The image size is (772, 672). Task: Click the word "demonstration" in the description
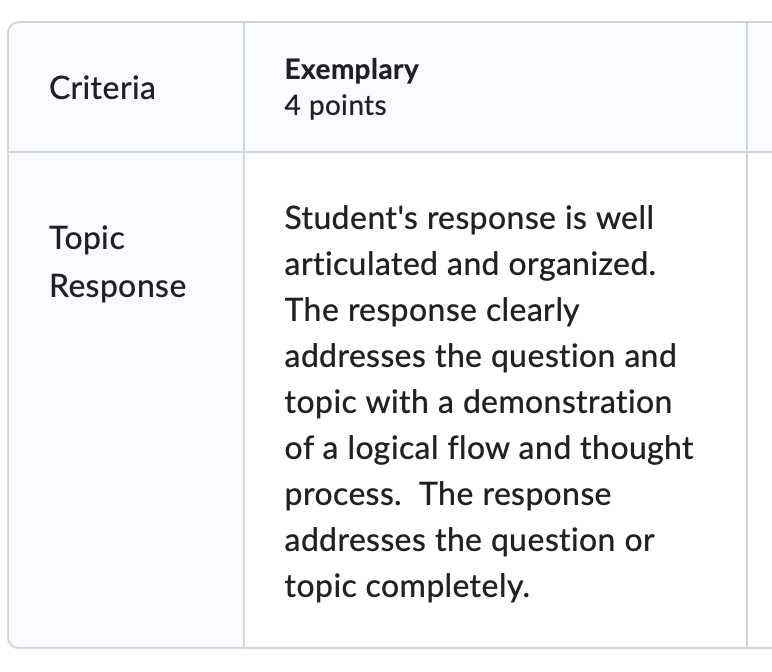pos(568,402)
